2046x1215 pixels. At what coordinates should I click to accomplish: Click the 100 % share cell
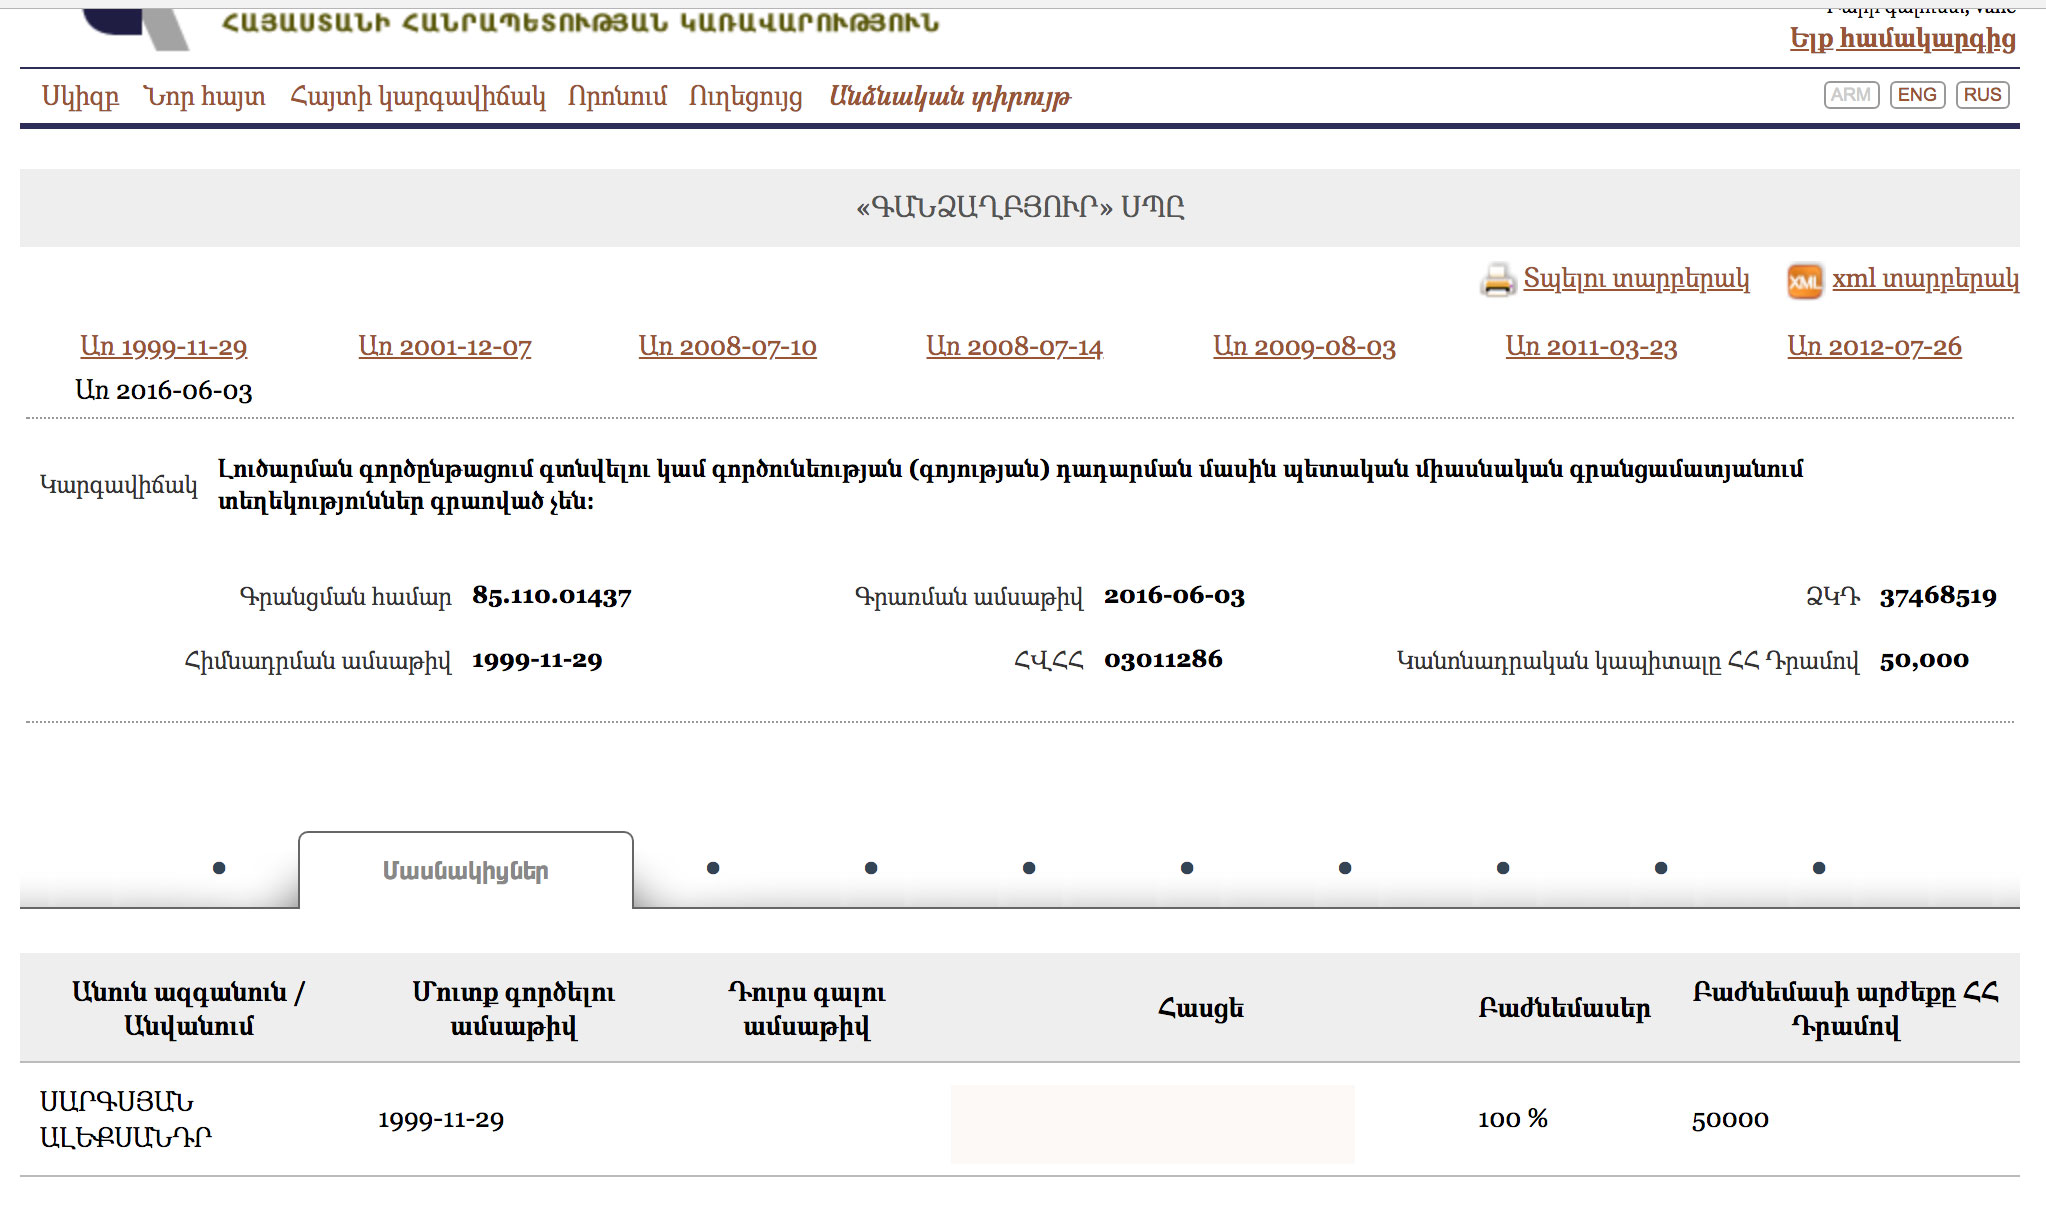point(1513,1119)
